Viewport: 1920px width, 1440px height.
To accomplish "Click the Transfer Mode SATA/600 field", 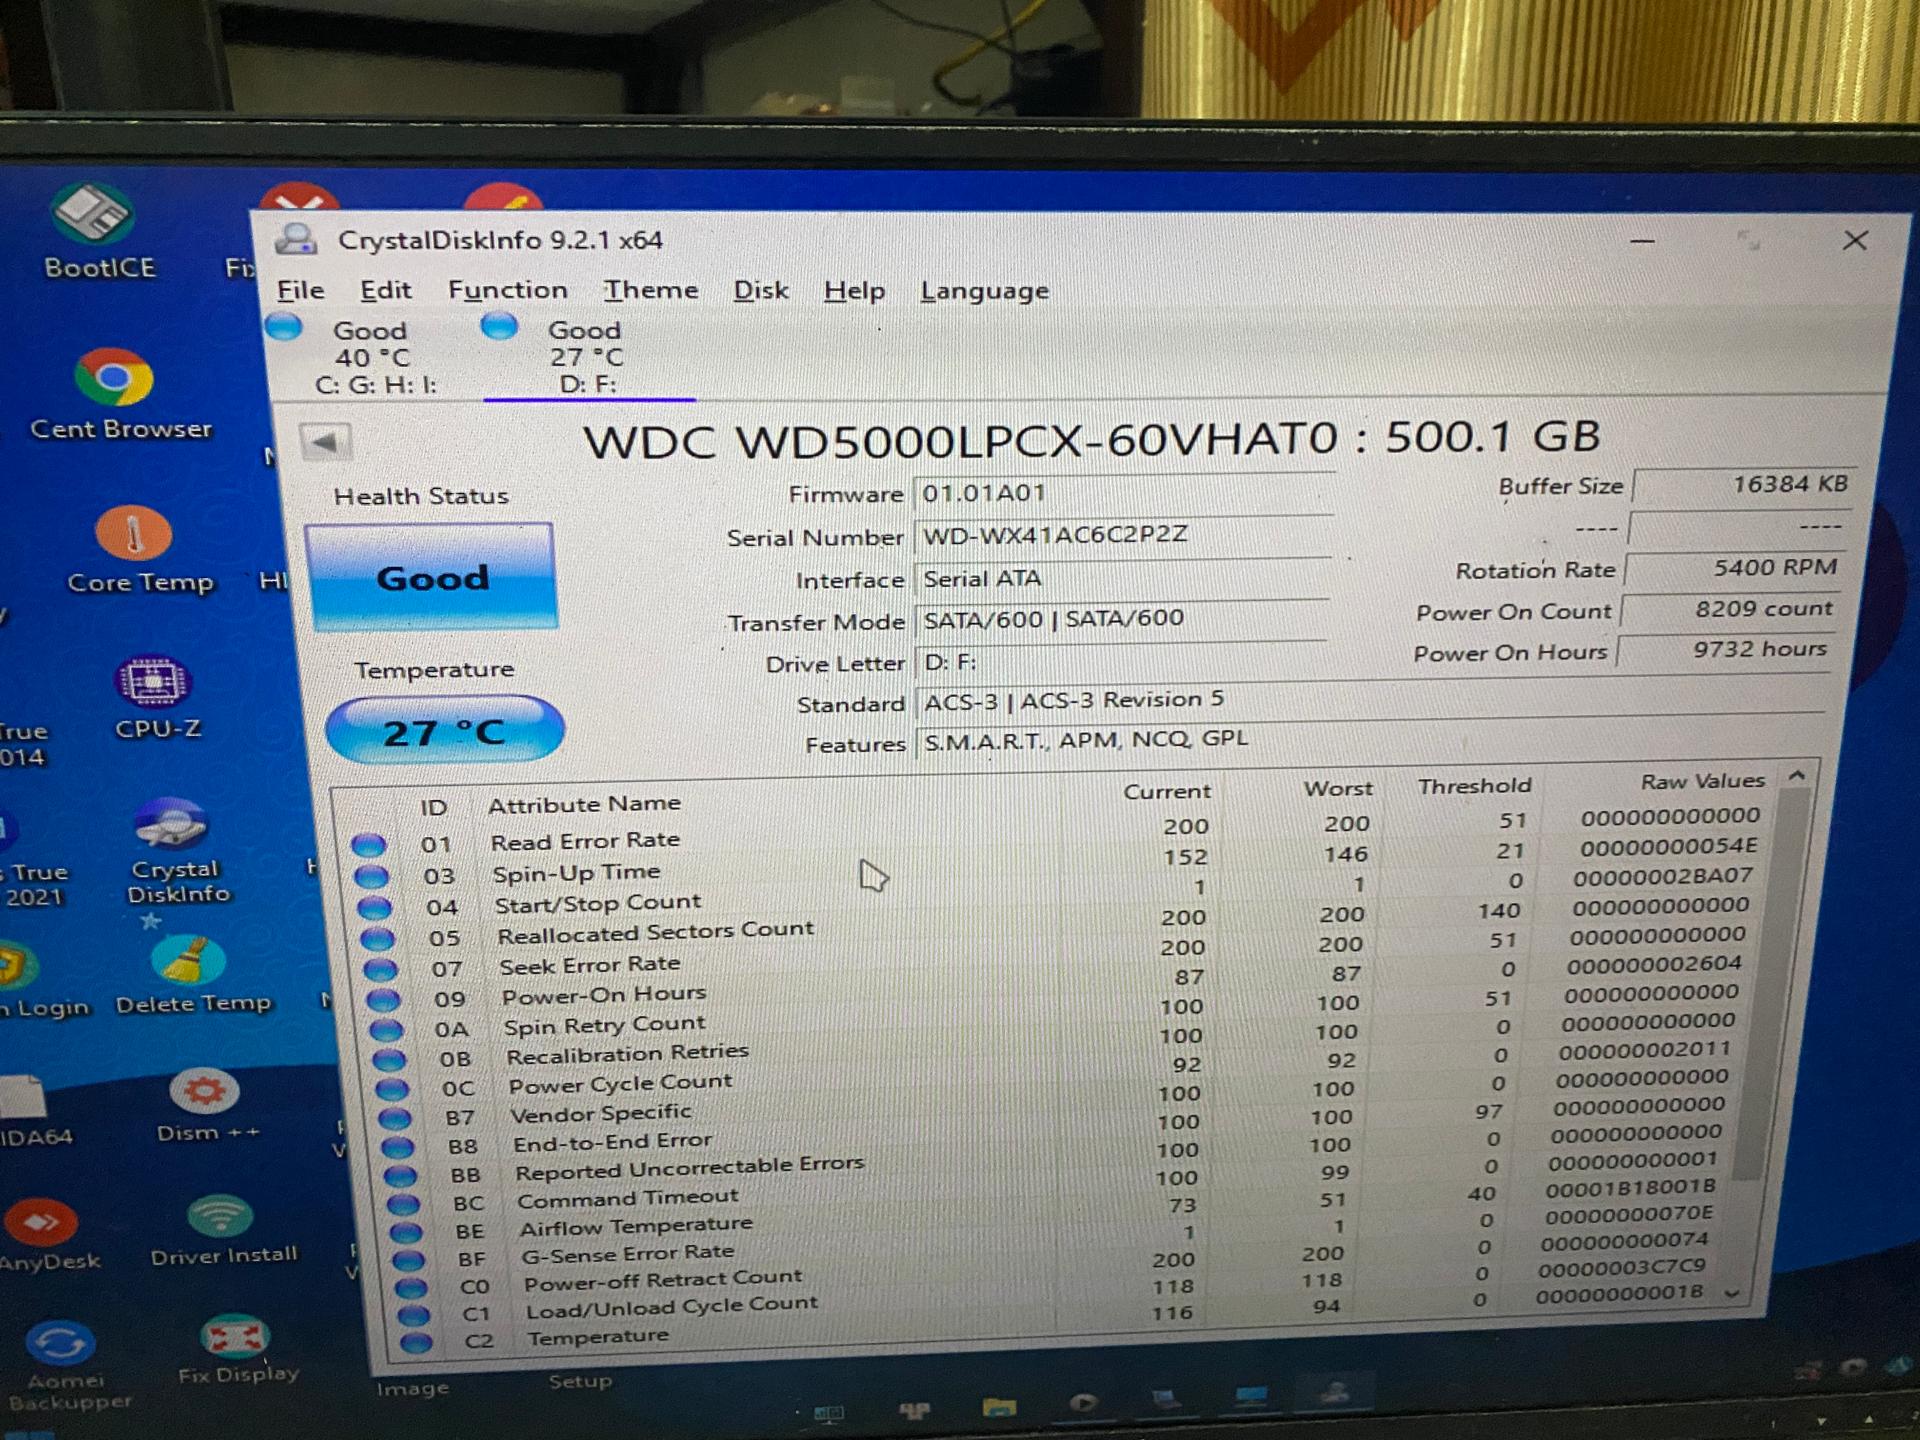I will (1121, 619).
